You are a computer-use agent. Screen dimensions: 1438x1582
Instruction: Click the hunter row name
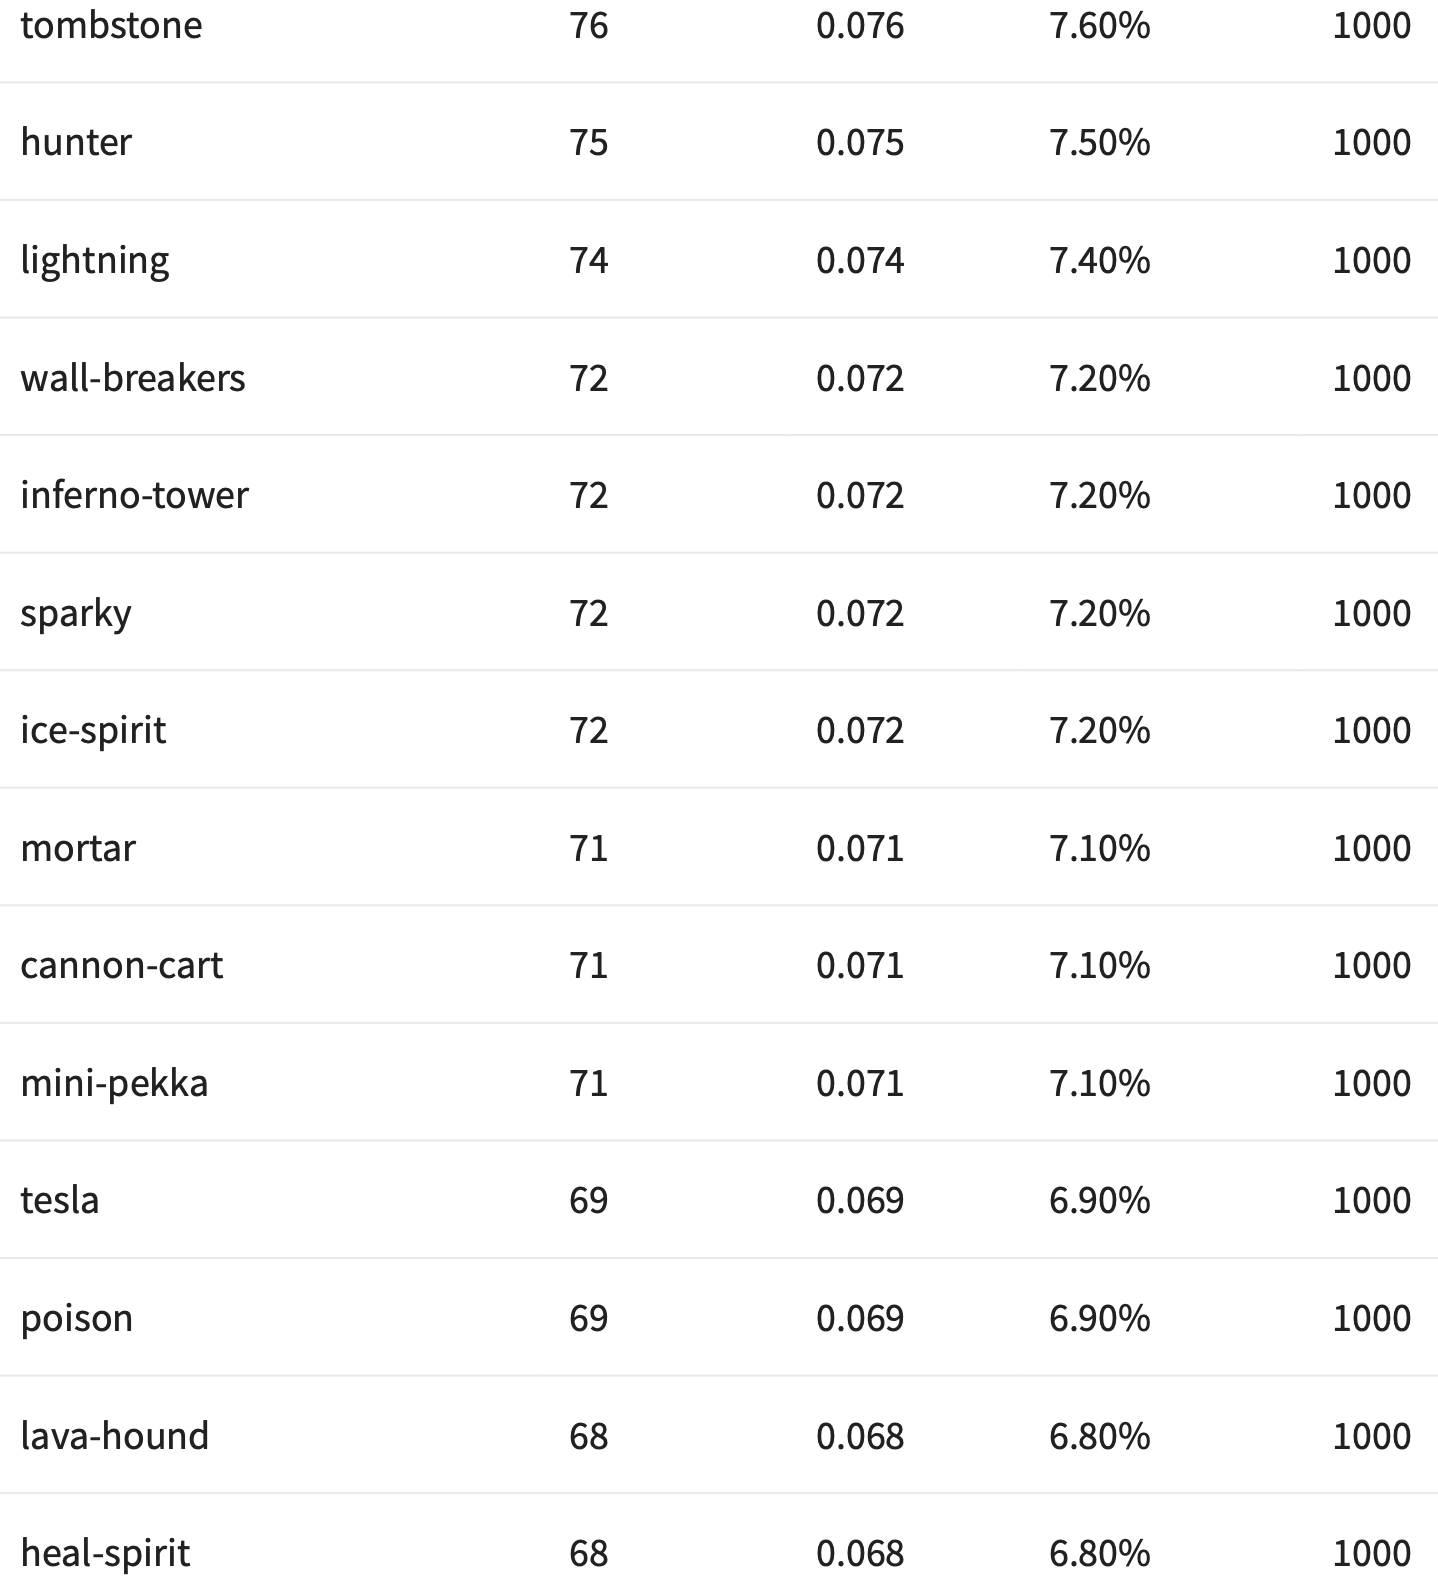(76, 142)
